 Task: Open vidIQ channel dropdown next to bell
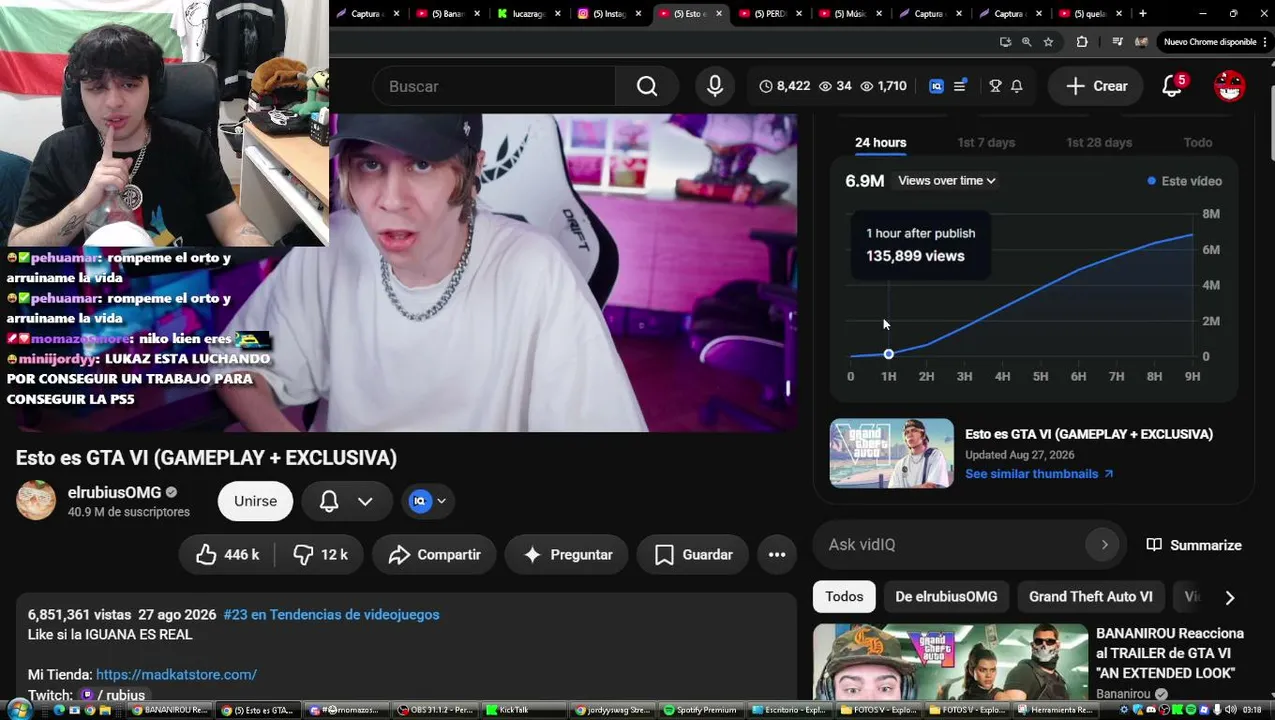[x=427, y=501]
